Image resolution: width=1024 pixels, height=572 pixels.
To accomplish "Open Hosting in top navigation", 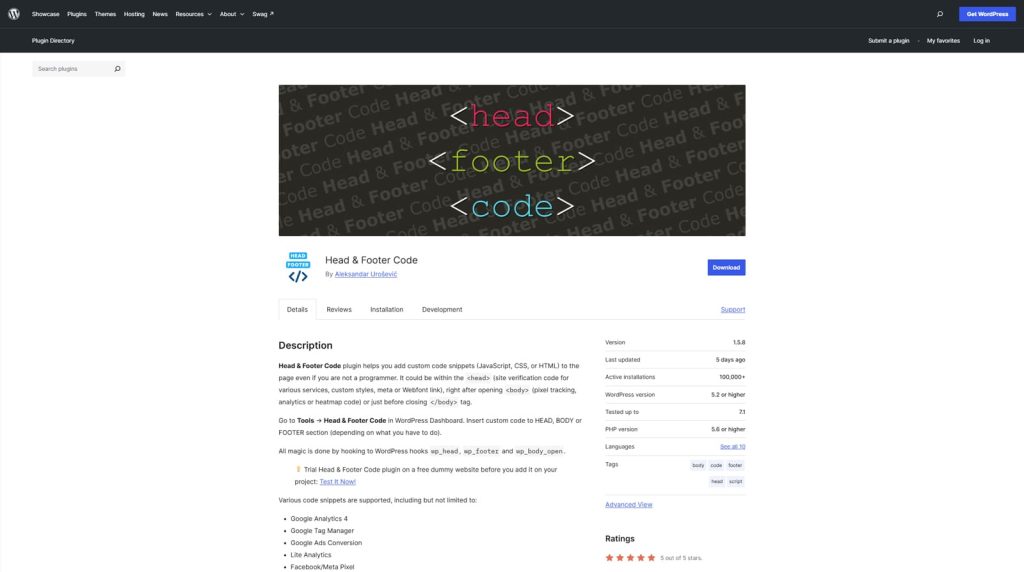I will (134, 14).
